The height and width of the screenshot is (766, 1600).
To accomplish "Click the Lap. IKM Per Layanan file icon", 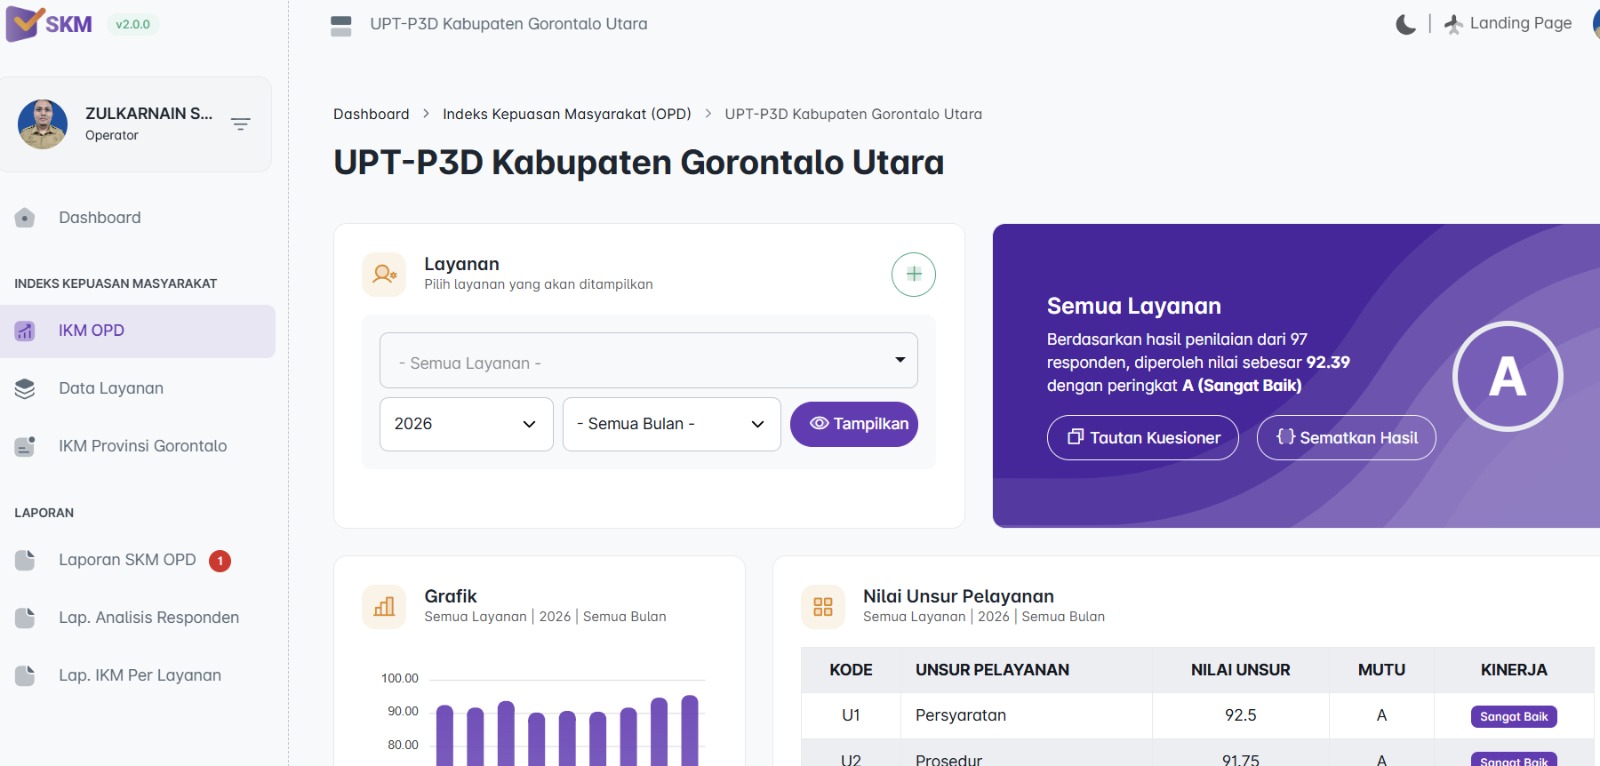I will (25, 676).
